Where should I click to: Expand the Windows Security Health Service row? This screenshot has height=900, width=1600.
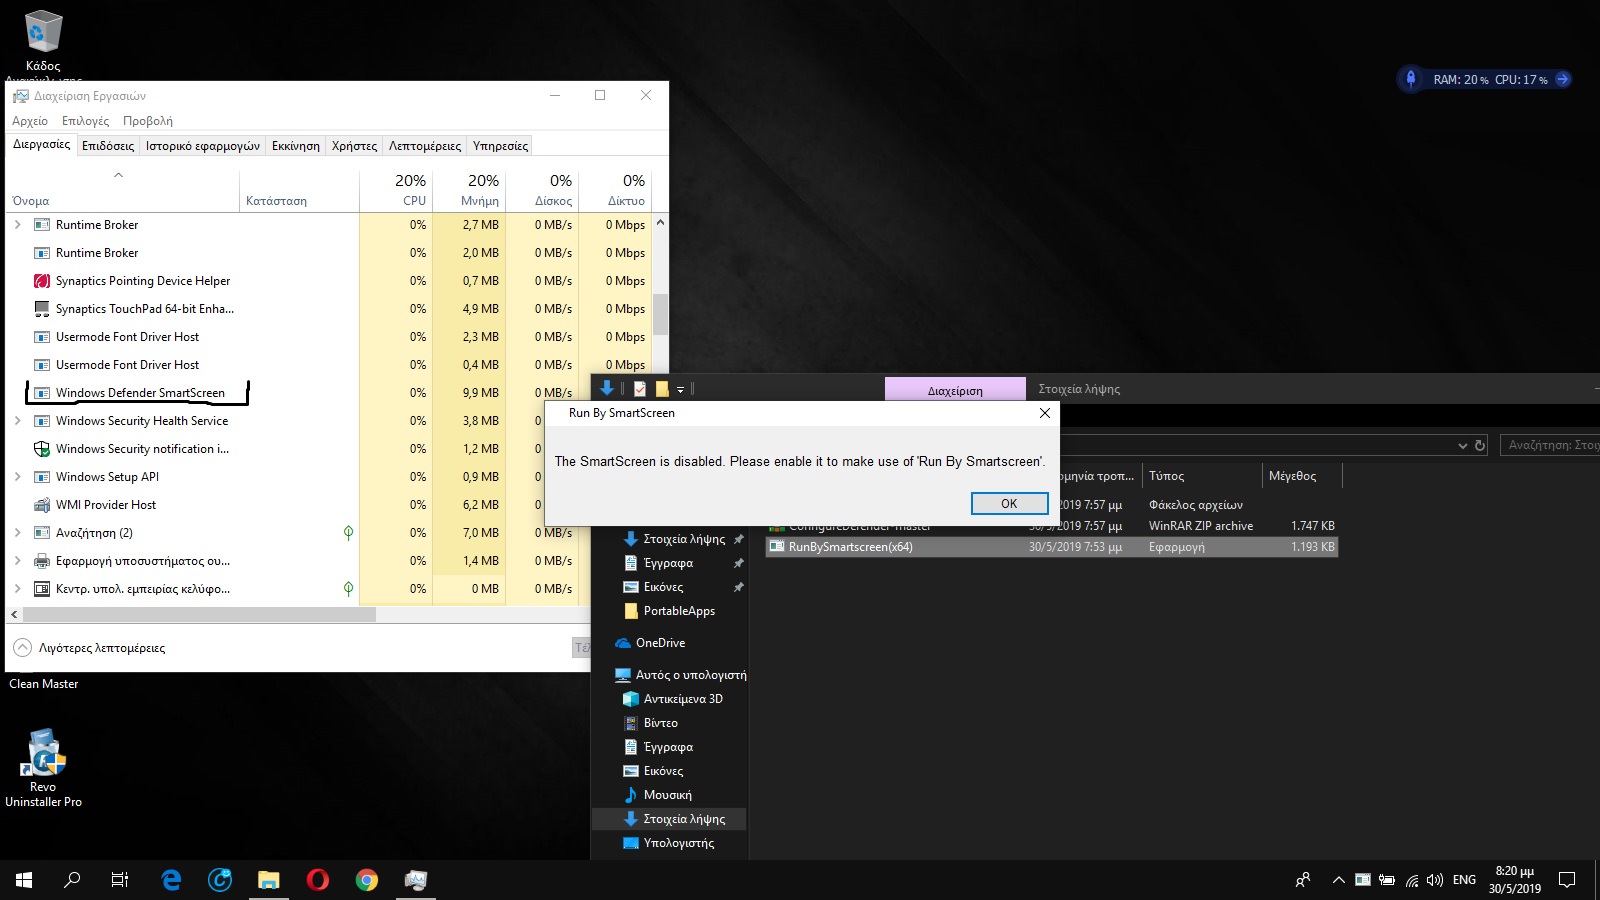[x=17, y=421]
